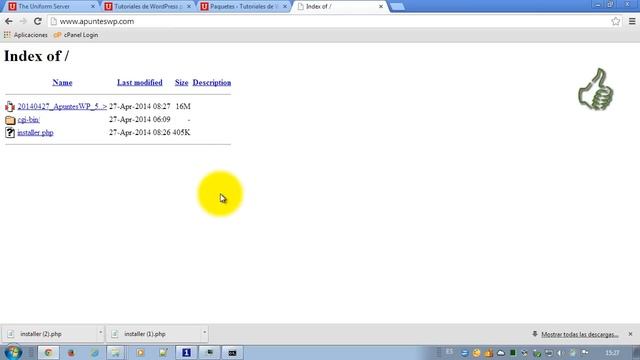Go back using the browser back arrow

point(9,21)
